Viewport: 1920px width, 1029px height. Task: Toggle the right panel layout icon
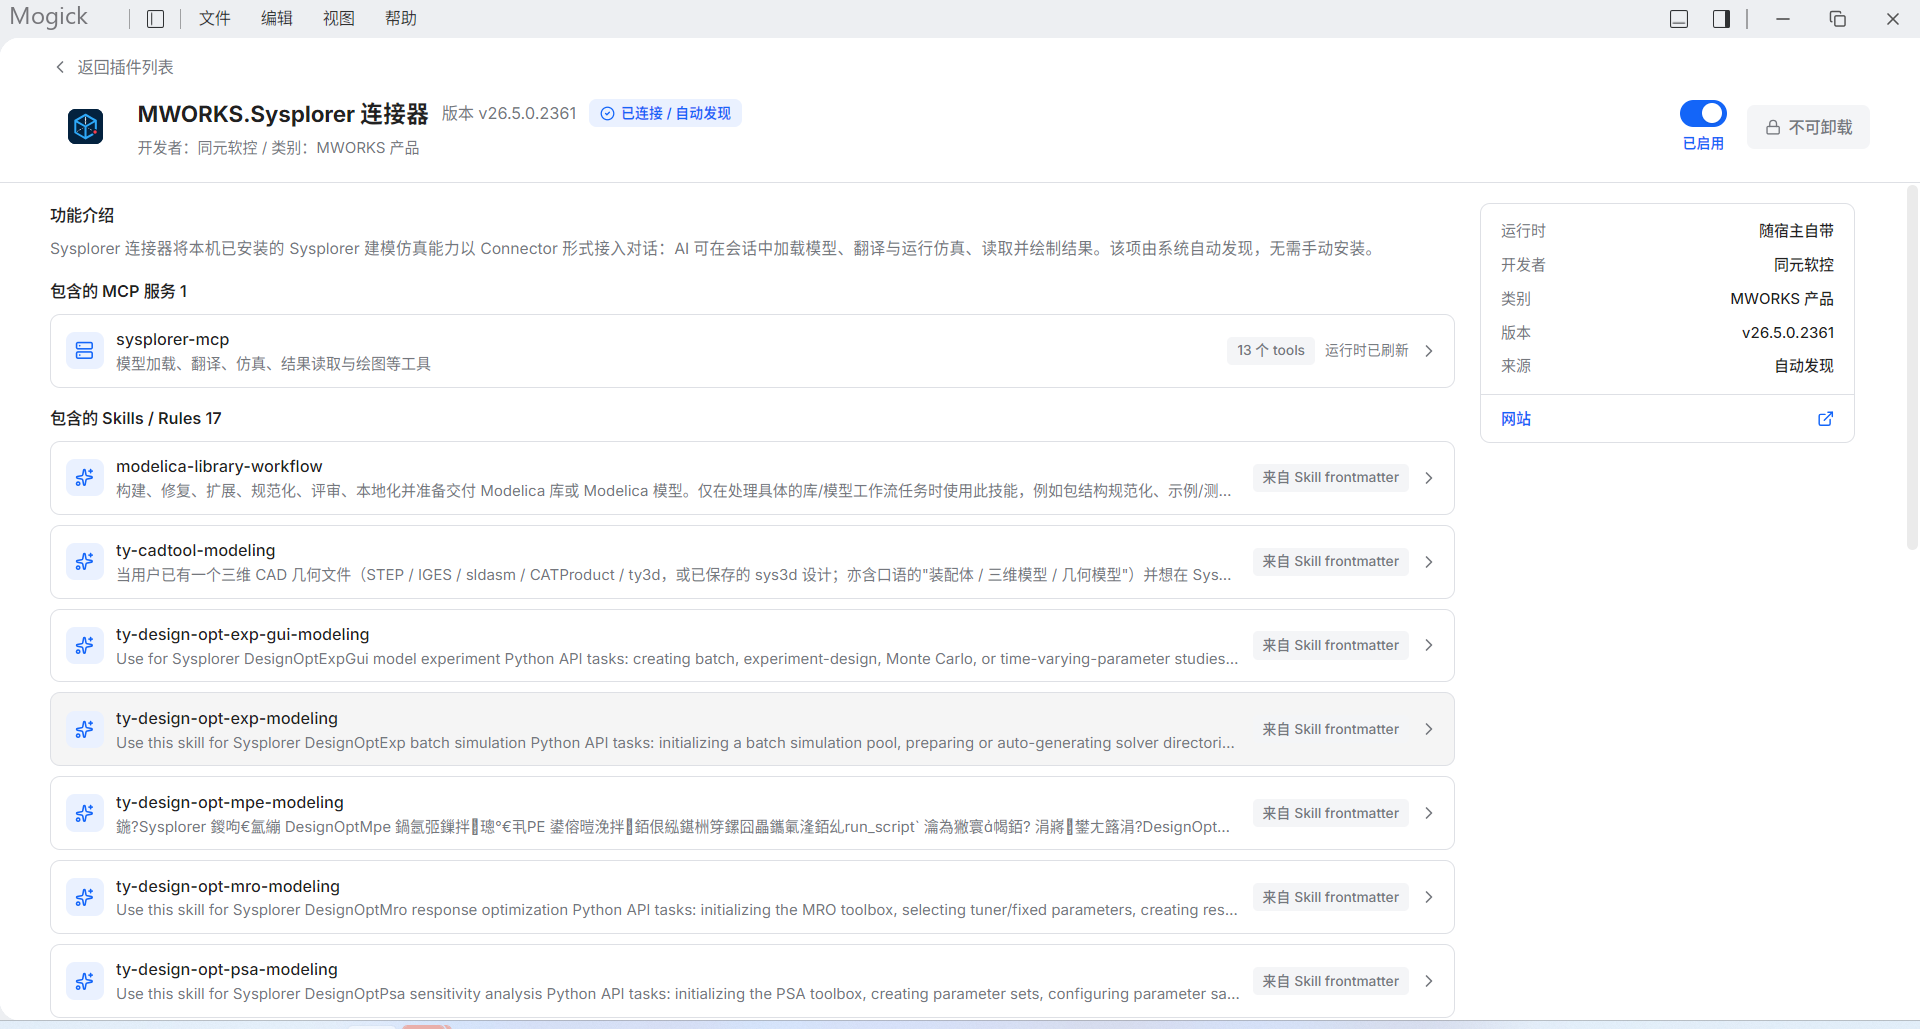(x=1721, y=19)
